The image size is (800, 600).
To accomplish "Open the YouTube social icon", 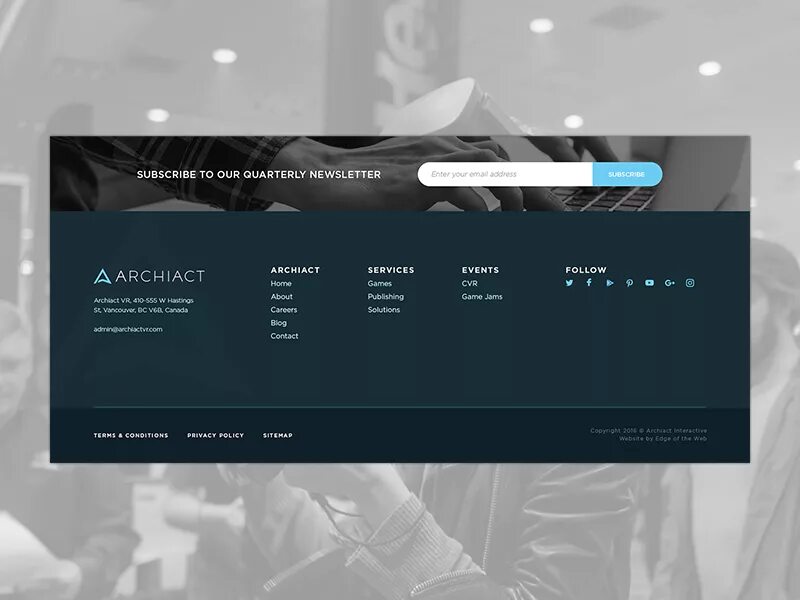I will [649, 283].
